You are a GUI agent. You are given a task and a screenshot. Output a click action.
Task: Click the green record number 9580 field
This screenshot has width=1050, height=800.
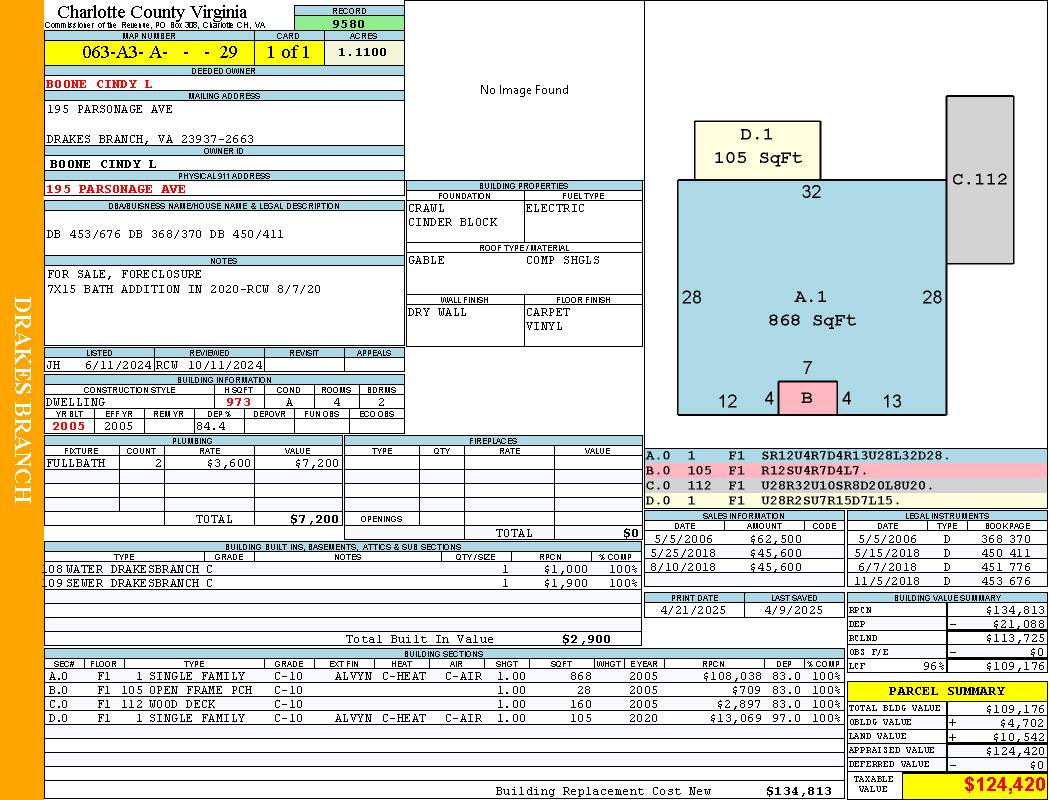click(x=349, y=24)
